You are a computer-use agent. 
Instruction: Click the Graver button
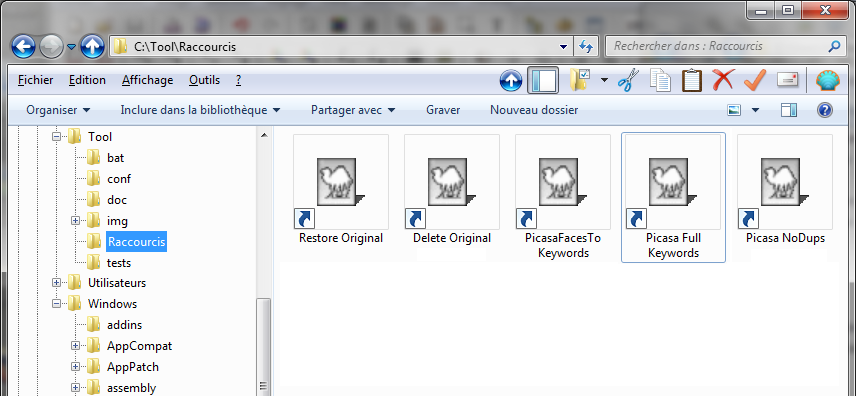443,110
